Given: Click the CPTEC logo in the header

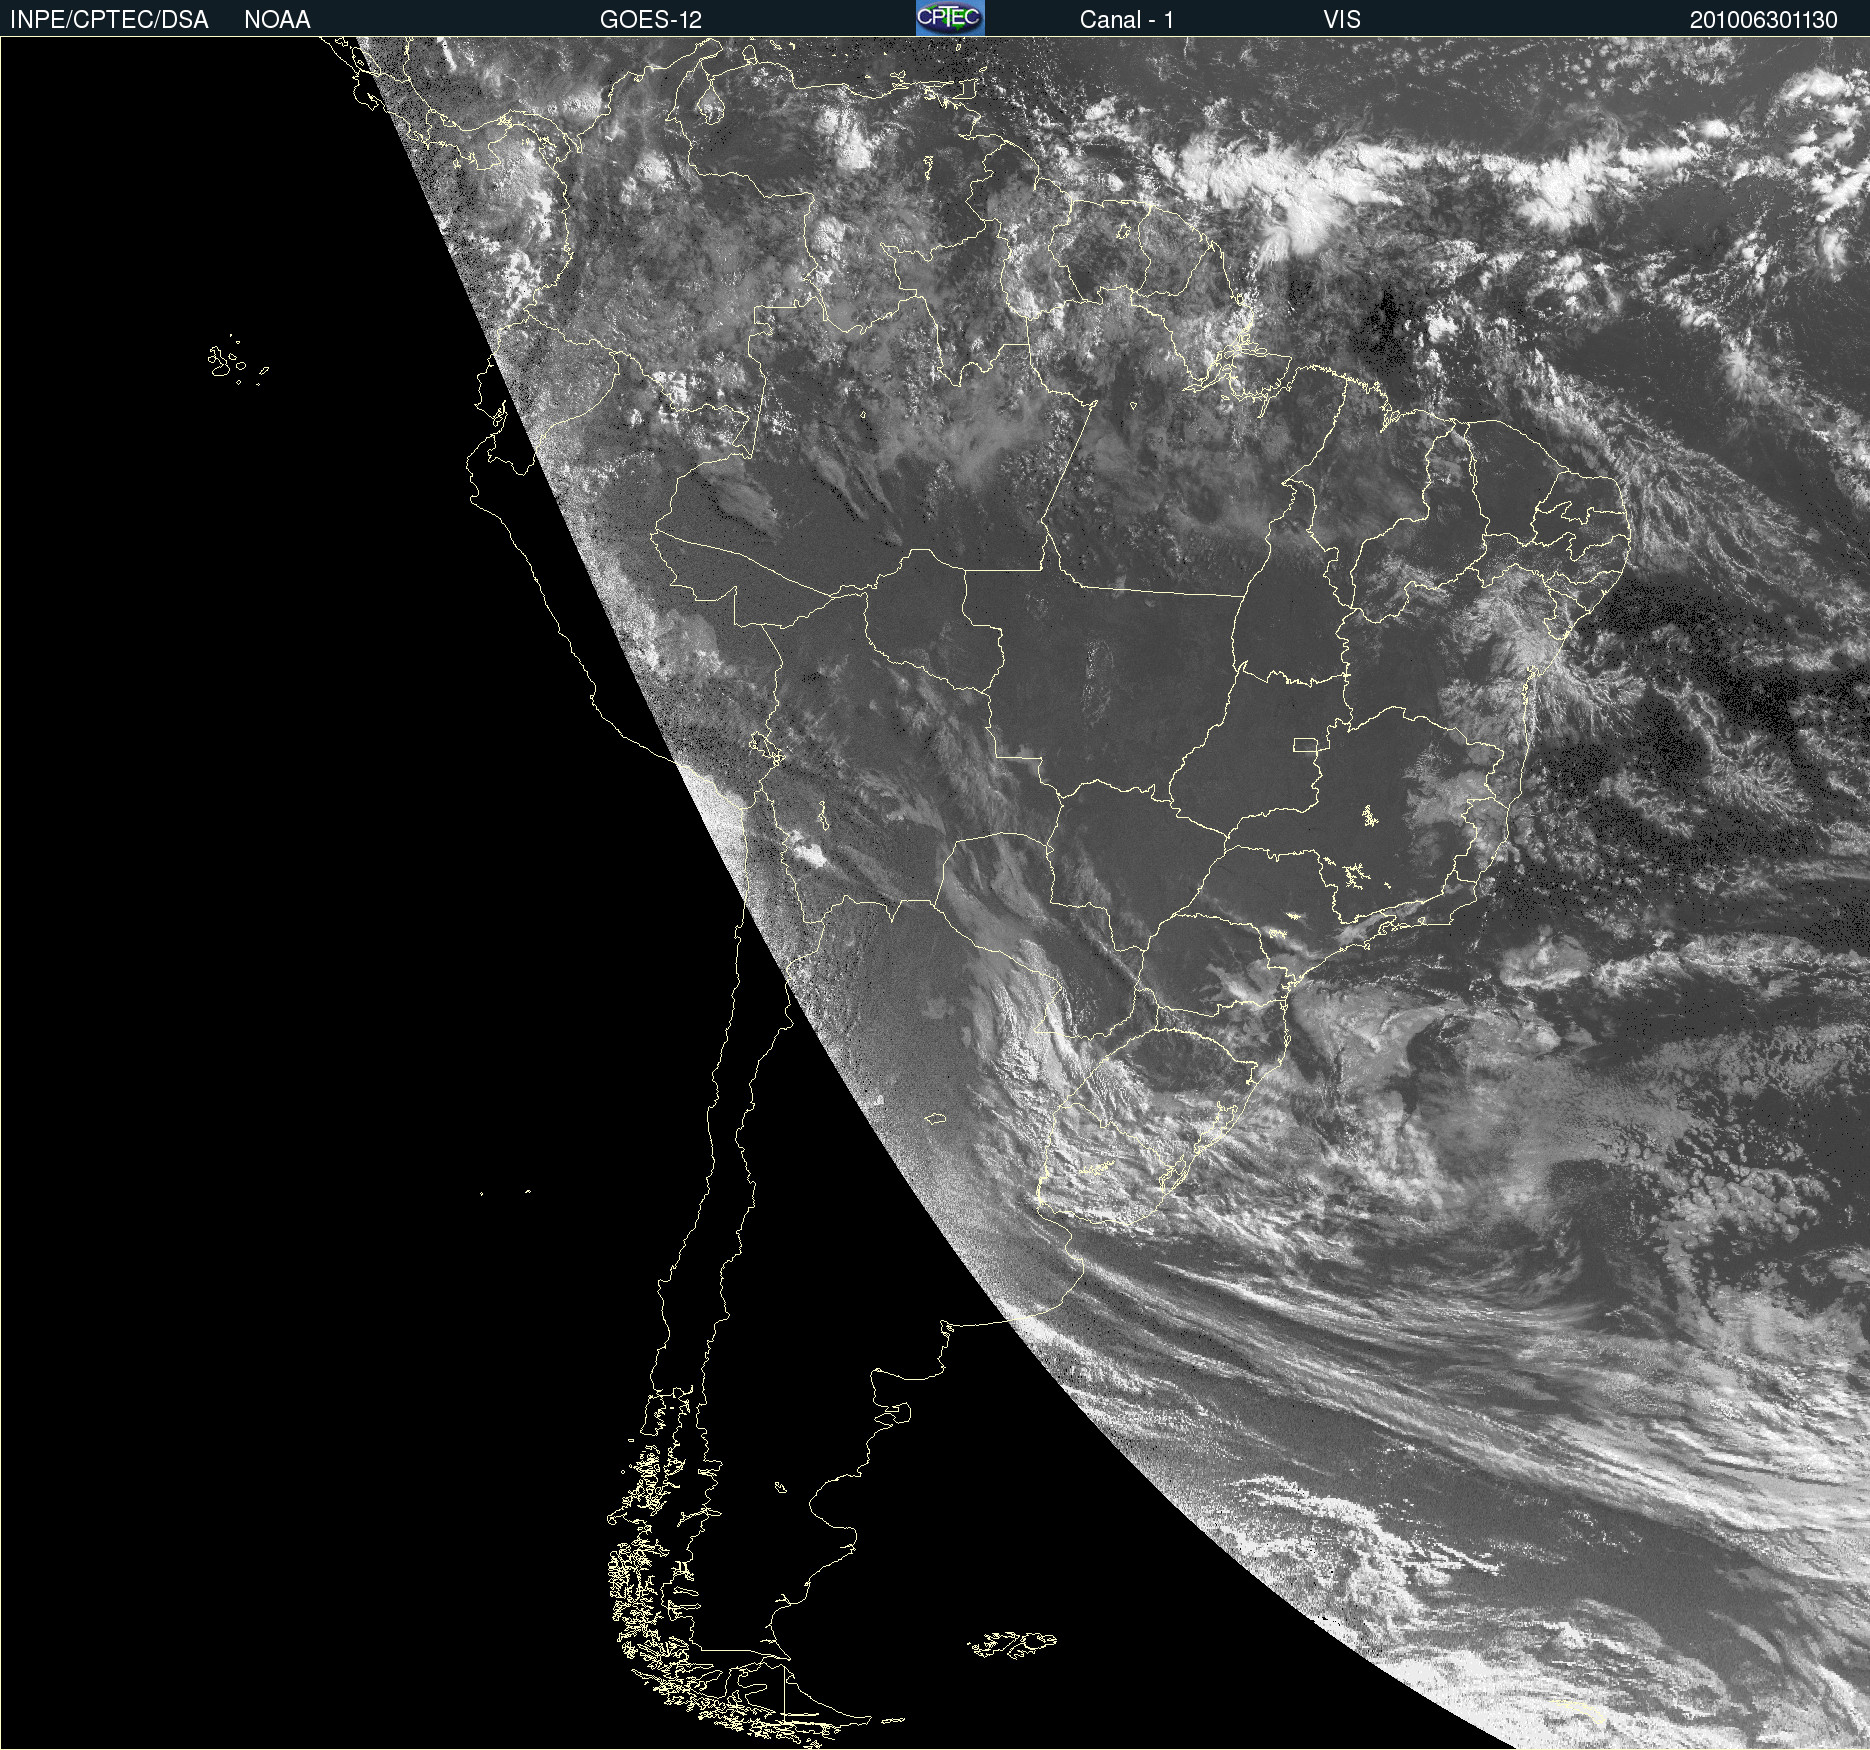Looking at the screenshot, I should [x=950, y=18].
